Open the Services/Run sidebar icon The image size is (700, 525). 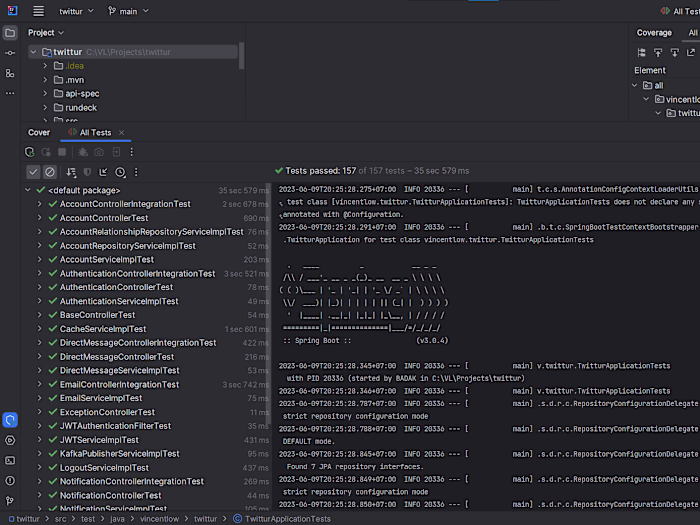click(10, 441)
